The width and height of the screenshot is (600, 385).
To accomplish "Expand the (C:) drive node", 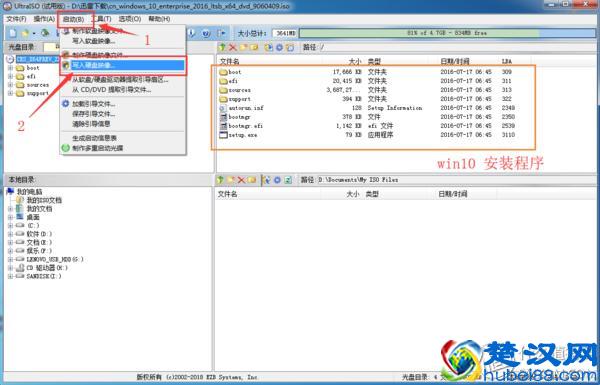I will pyautogui.click(x=10, y=226).
